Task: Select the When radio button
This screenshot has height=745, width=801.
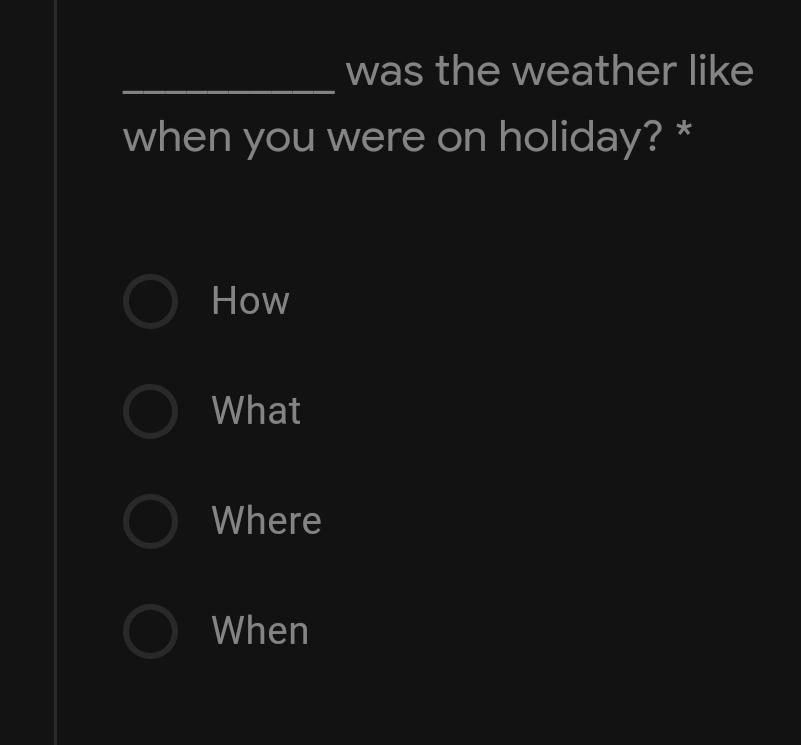Action: pyautogui.click(x=150, y=632)
